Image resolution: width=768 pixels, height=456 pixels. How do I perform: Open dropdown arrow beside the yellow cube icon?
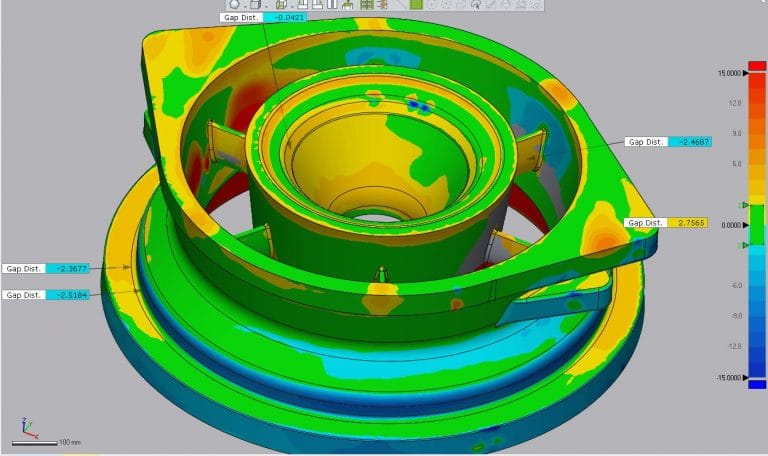coord(292,6)
